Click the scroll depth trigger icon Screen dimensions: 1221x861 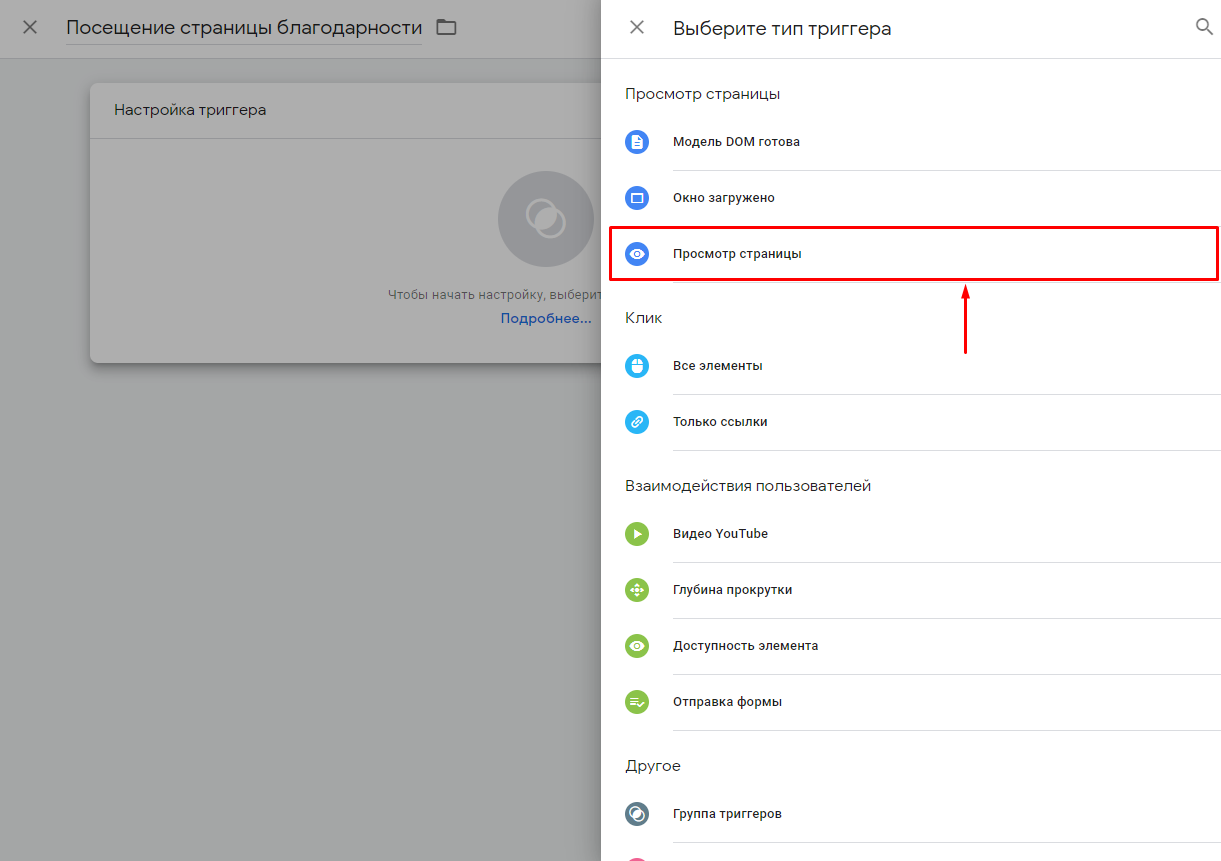(637, 590)
